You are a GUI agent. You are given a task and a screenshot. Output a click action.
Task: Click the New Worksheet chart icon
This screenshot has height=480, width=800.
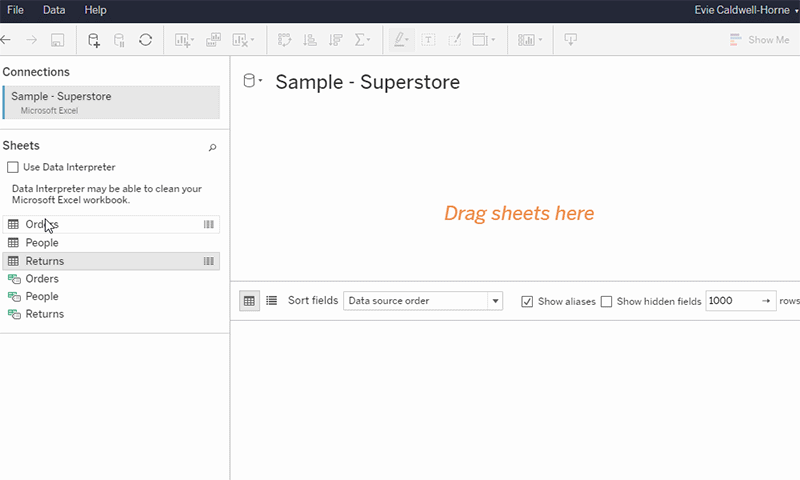(182, 40)
